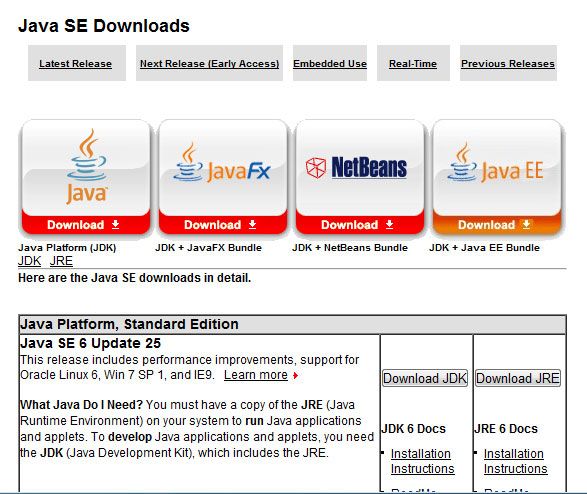587x494 pixels.
Task: Go to the Real-Time tab
Action: (413, 64)
